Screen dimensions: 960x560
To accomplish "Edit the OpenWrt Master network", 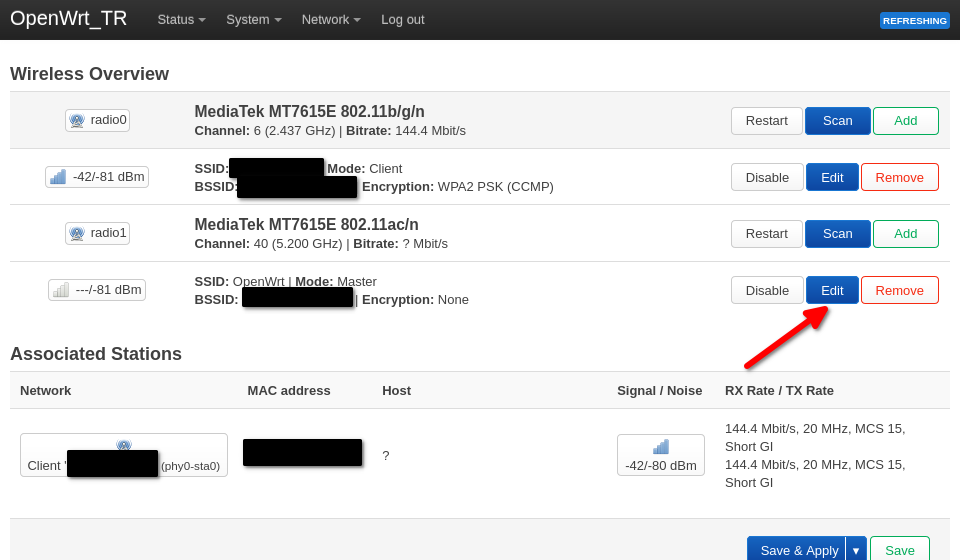I will click(x=832, y=291).
